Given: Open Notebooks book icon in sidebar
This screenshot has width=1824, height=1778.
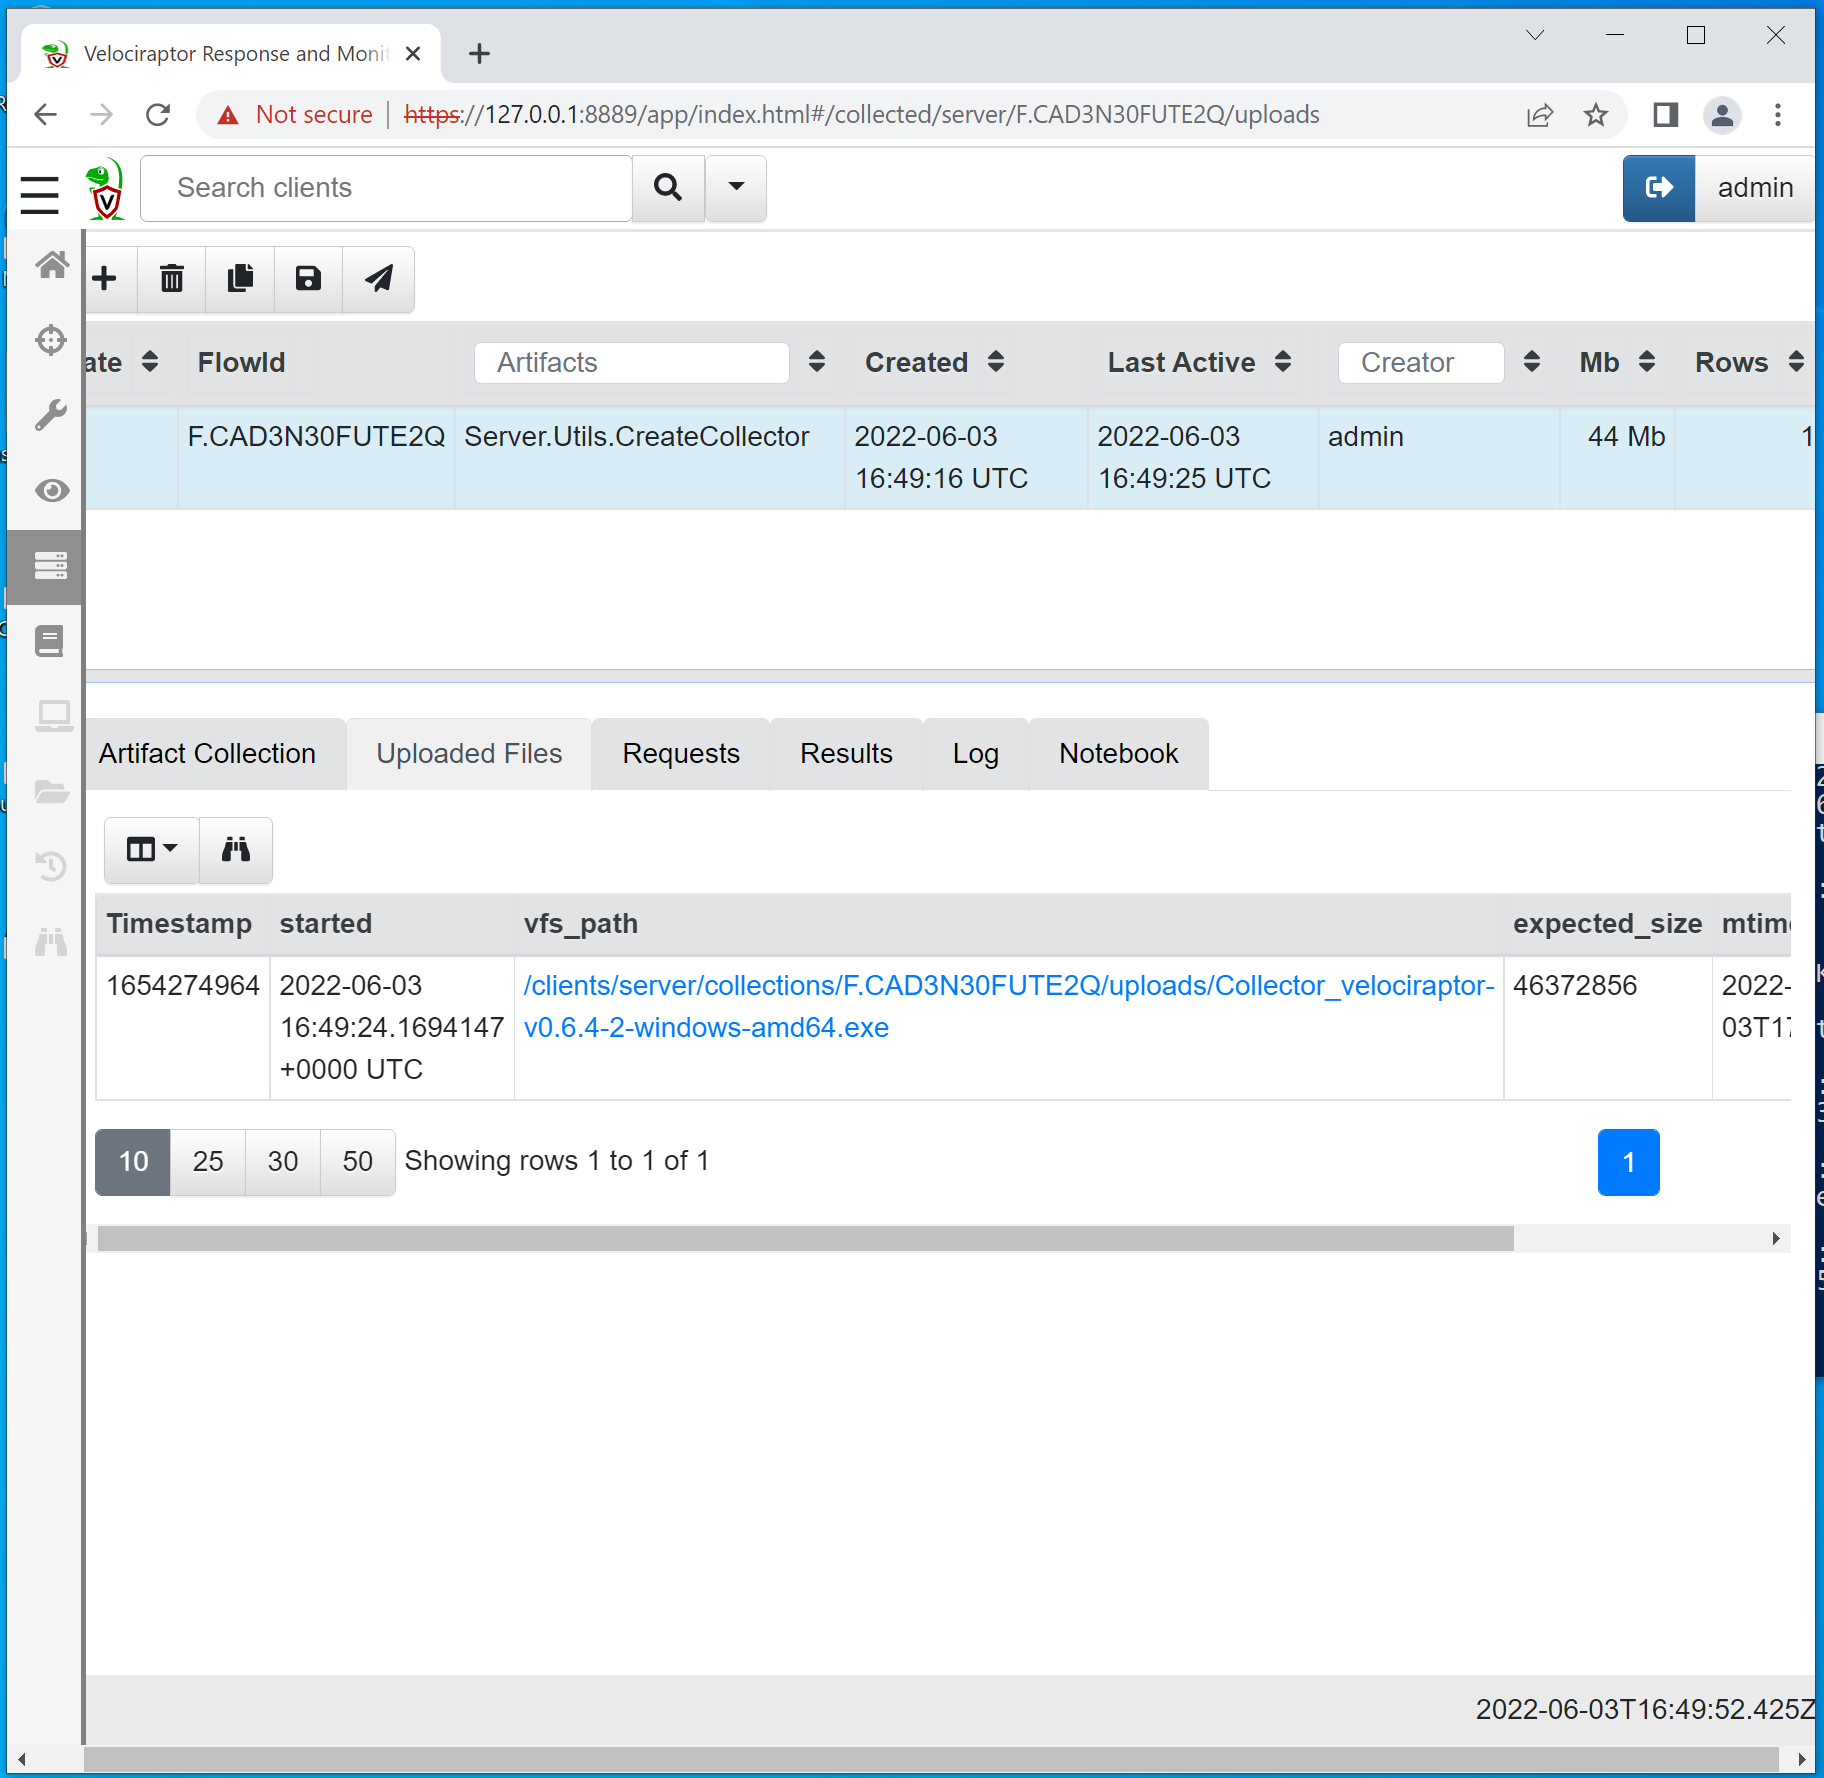Looking at the screenshot, I should (50, 641).
